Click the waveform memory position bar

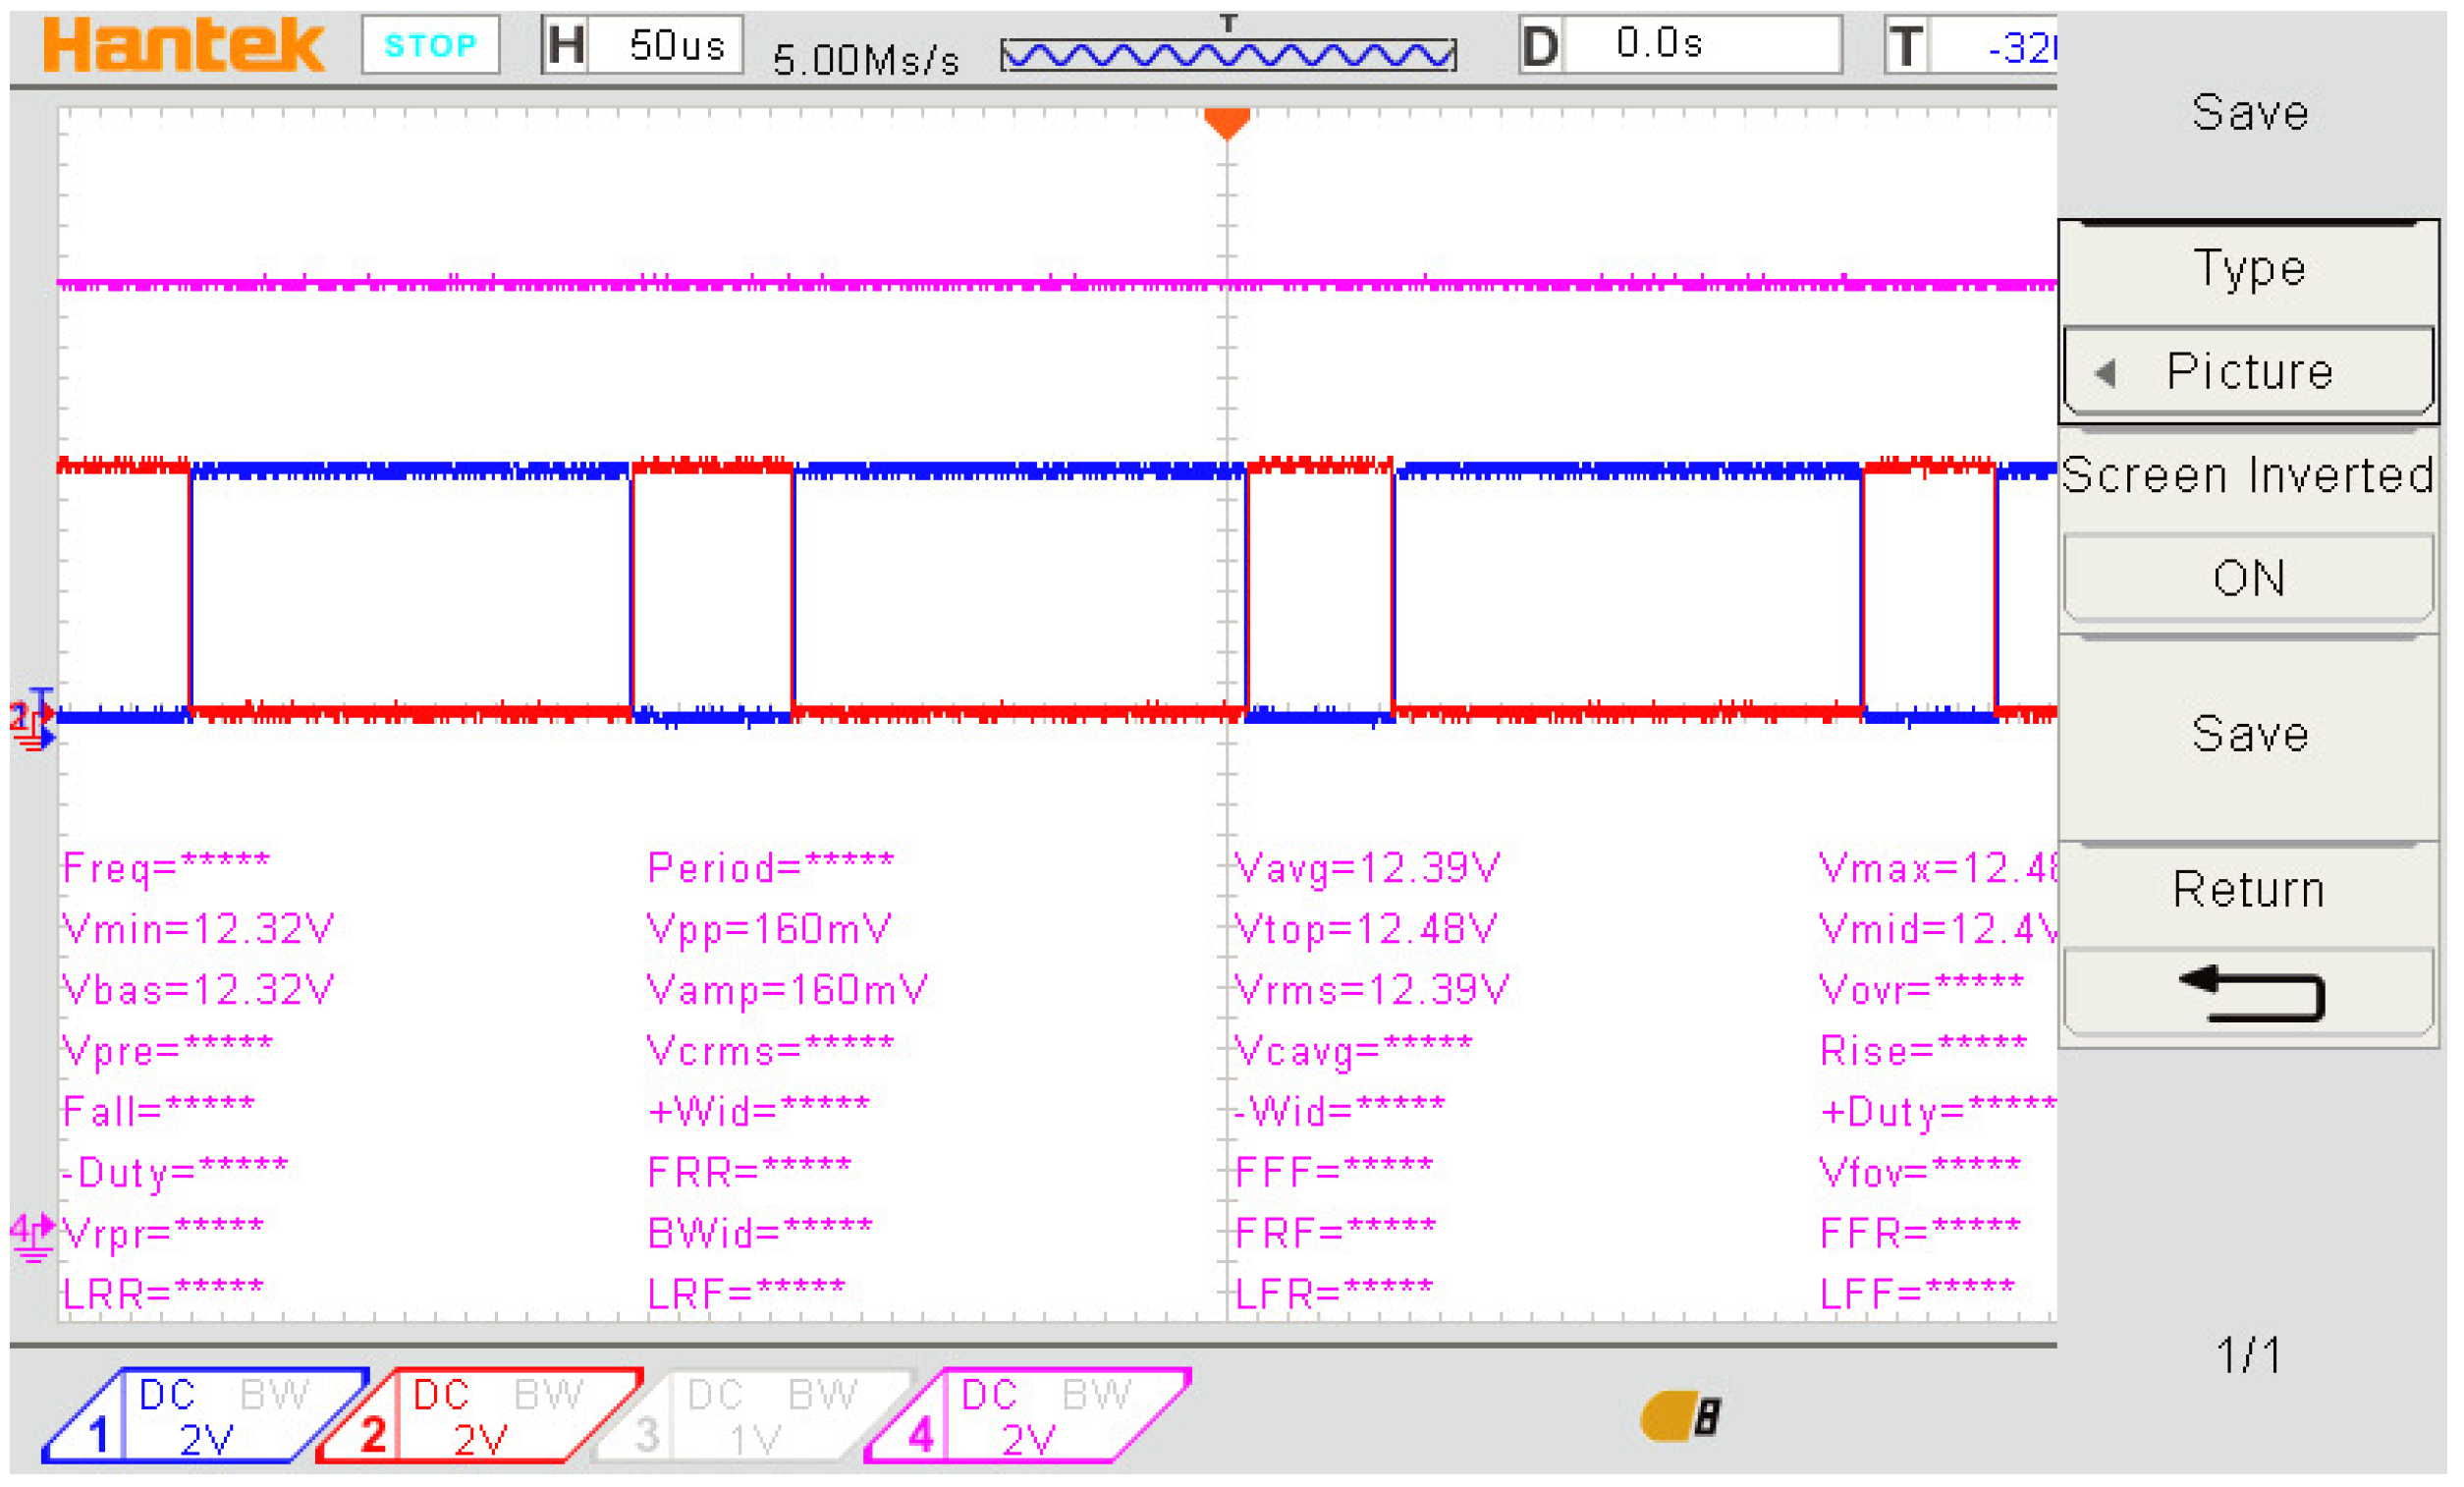point(1227,55)
